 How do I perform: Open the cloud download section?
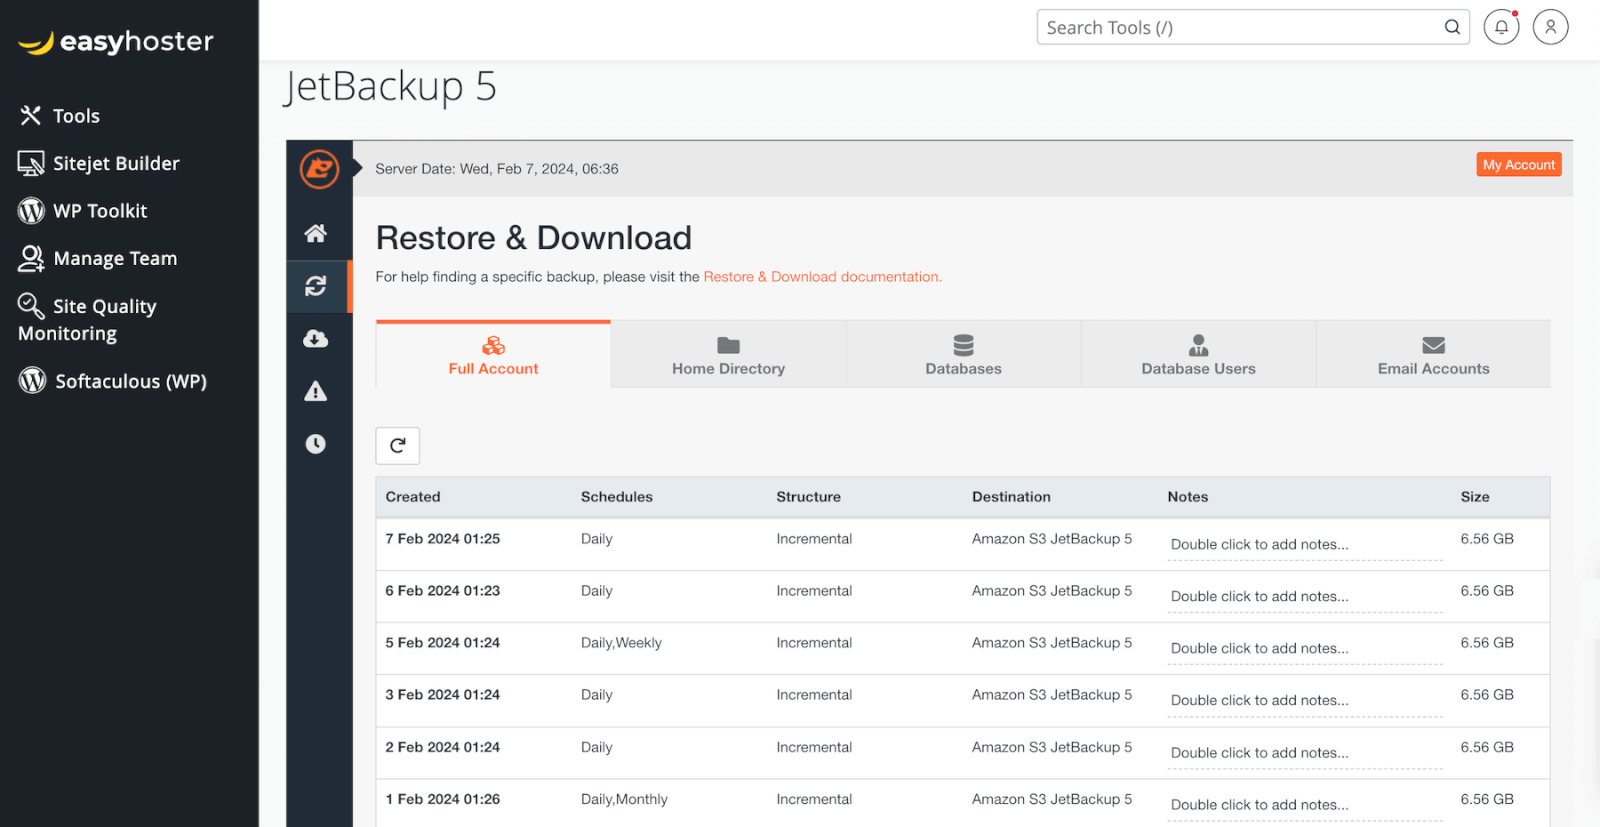316,339
